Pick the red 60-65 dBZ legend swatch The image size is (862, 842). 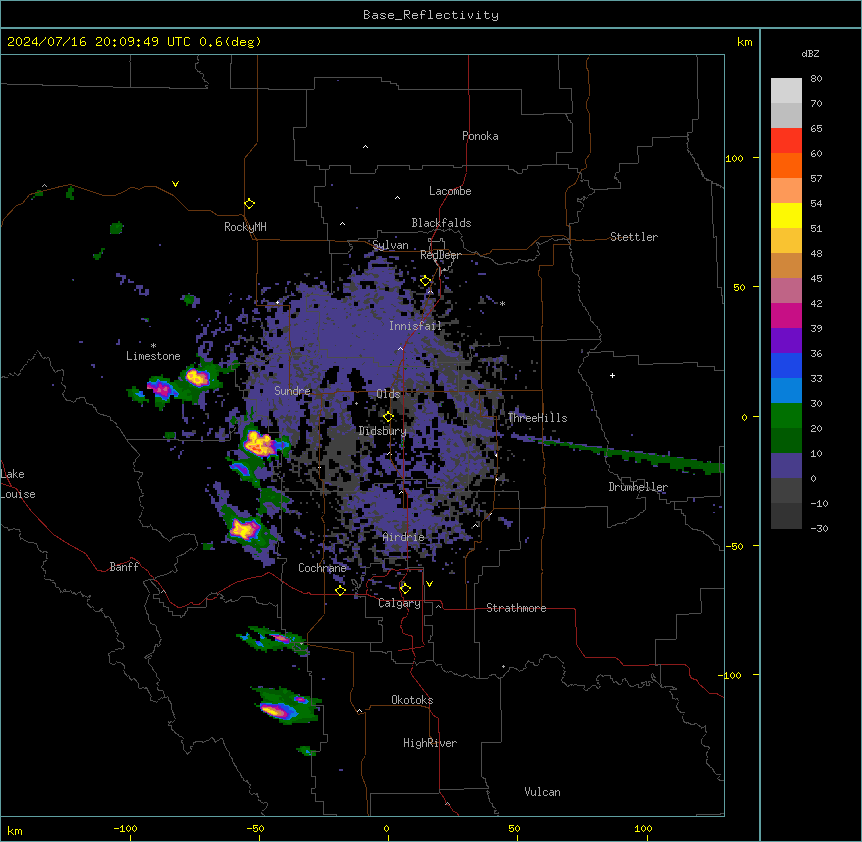coord(786,141)
